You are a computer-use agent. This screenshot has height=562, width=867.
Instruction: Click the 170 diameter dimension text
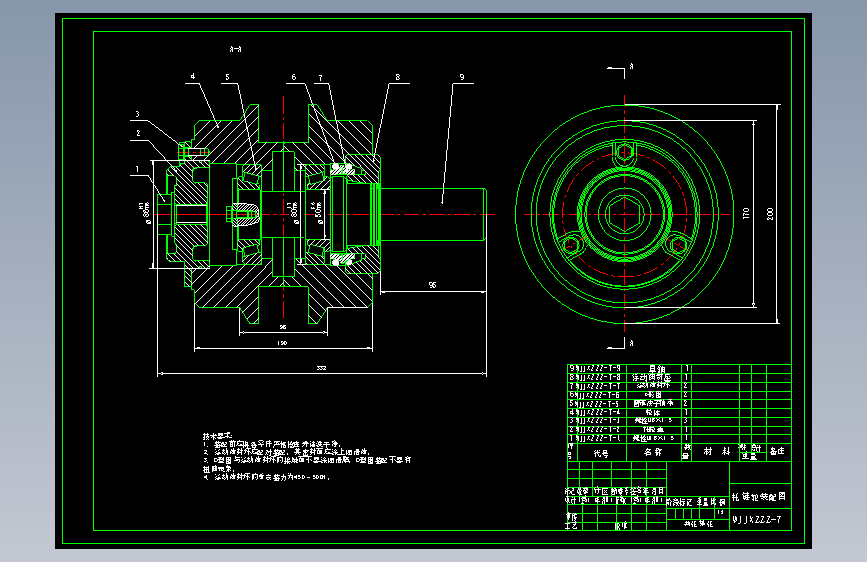click(746, 213)
